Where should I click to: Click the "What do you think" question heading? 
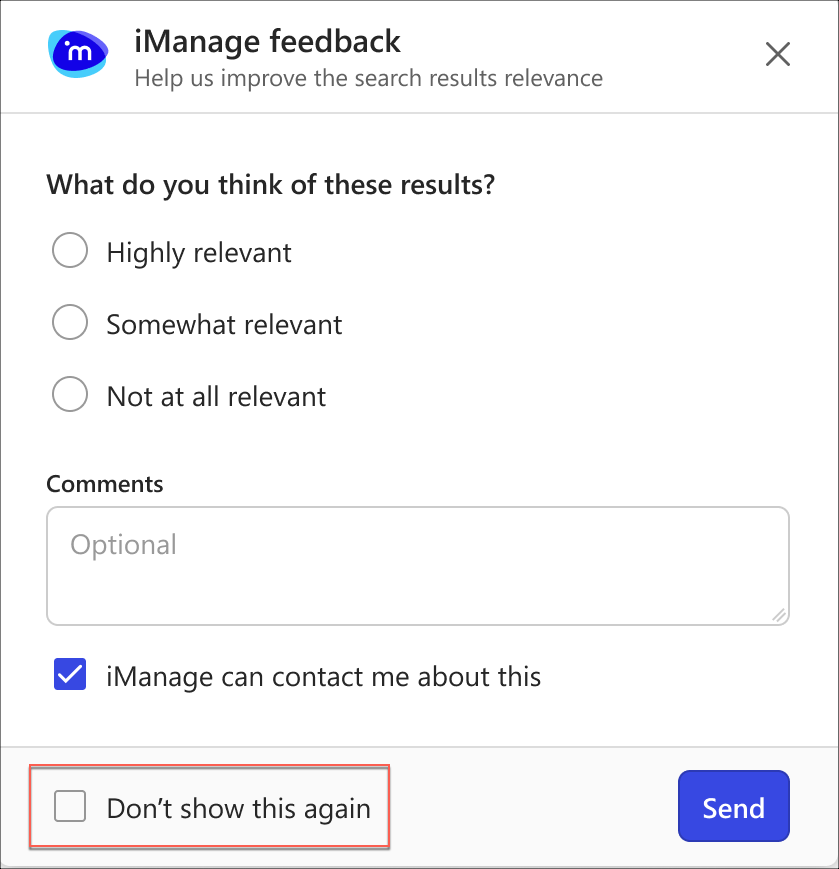[x=270, y=185]
